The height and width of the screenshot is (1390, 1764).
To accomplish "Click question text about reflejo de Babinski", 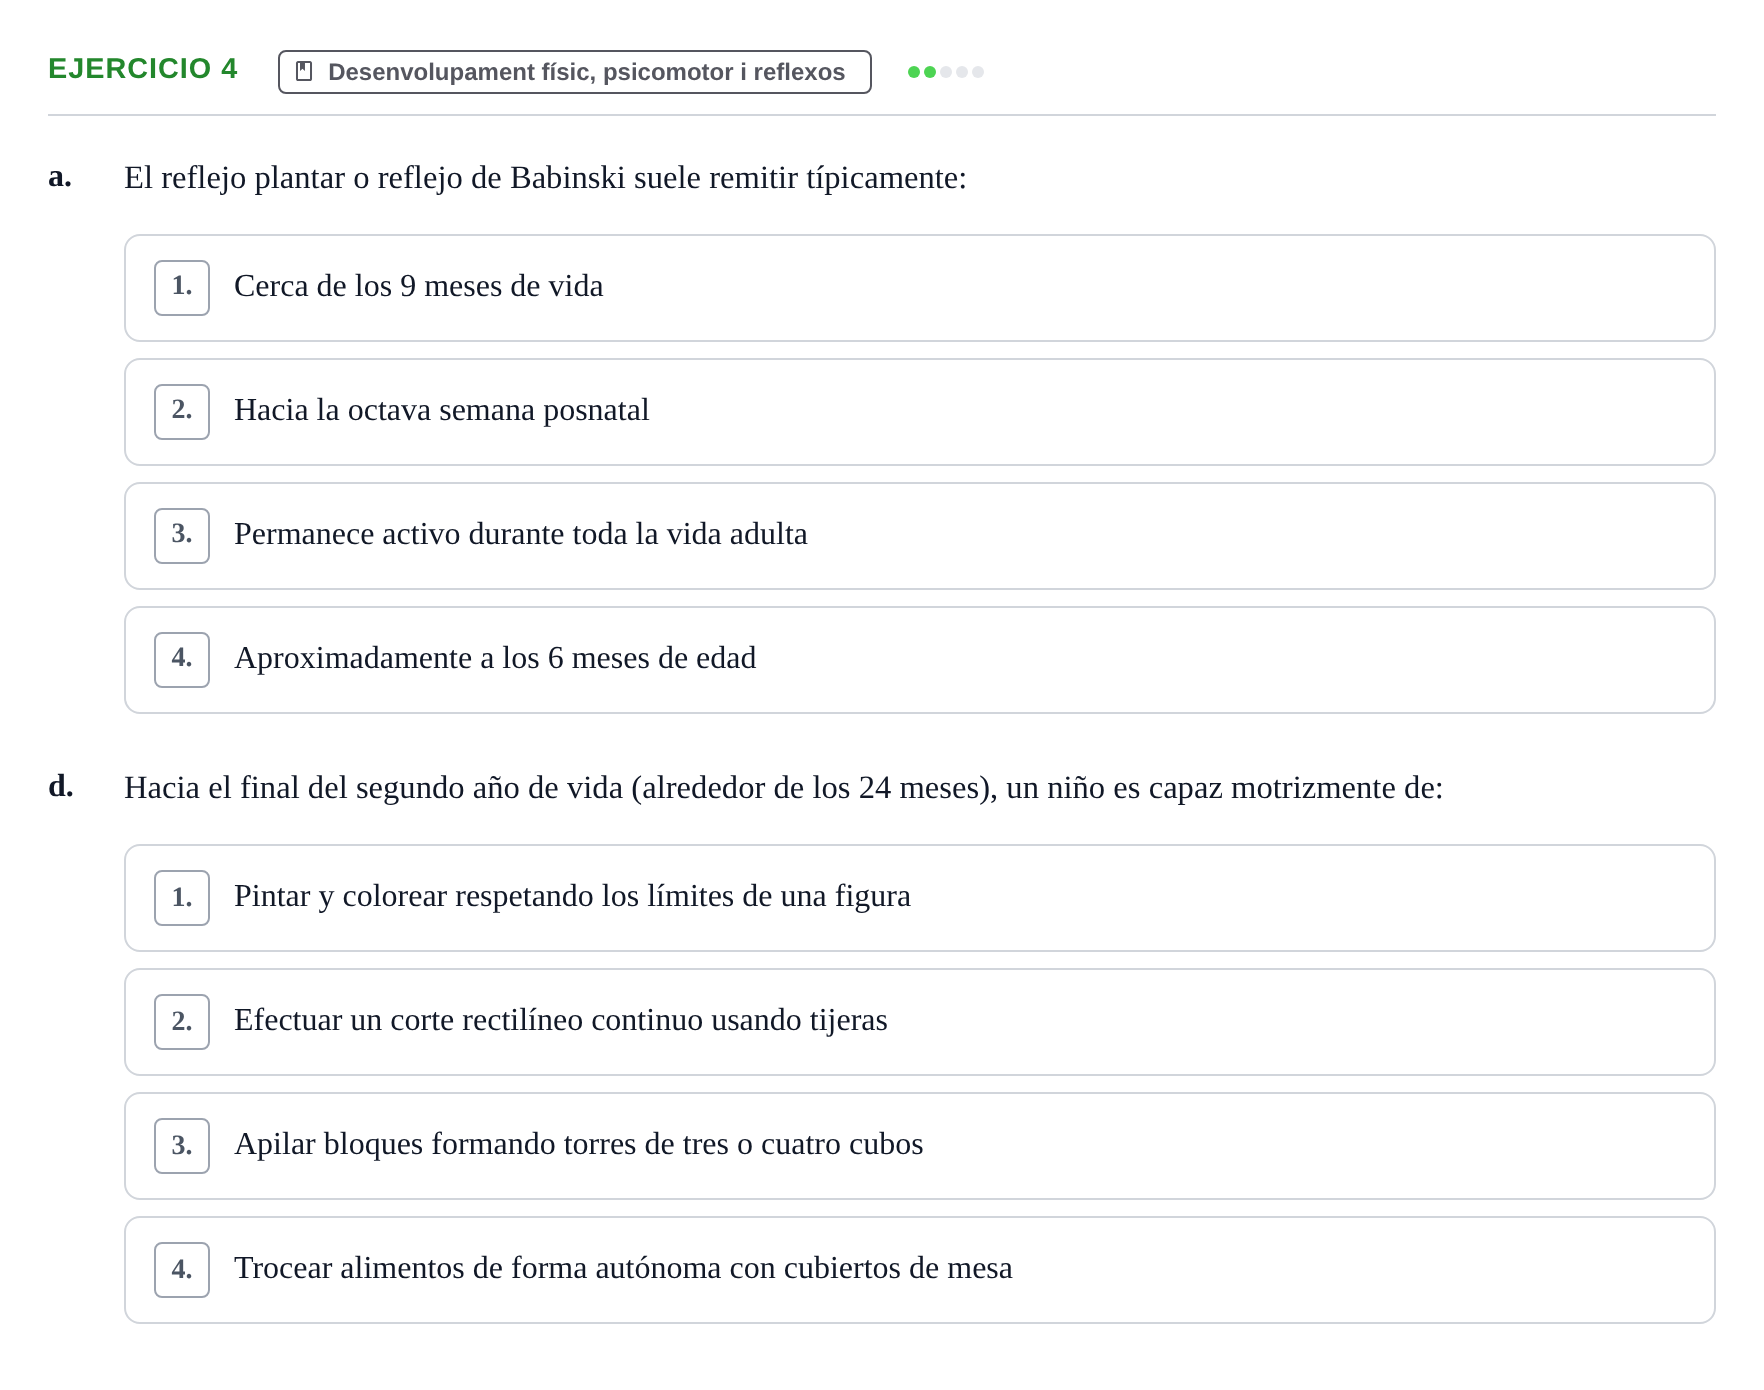I will pyautogui.click(x=545, y=178).
